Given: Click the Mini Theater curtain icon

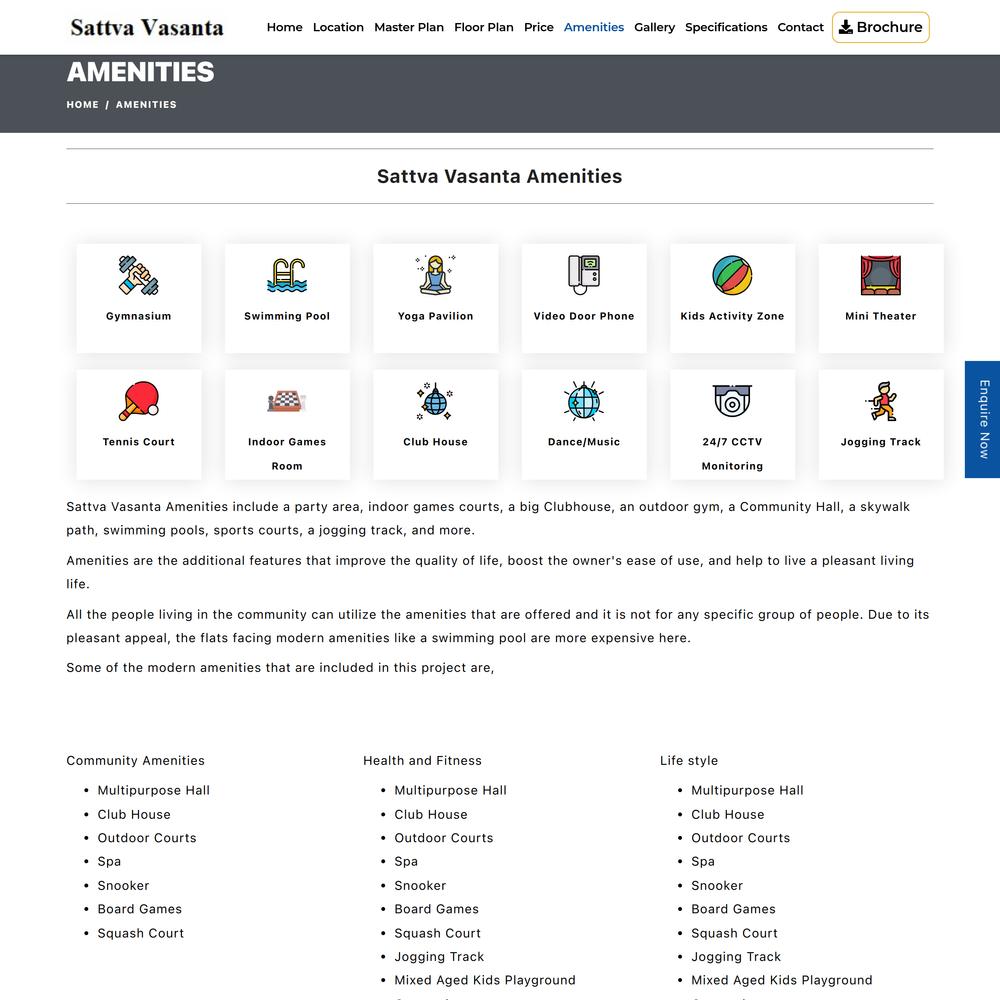Looking at the screenshot, I should (x=881, y=275).
